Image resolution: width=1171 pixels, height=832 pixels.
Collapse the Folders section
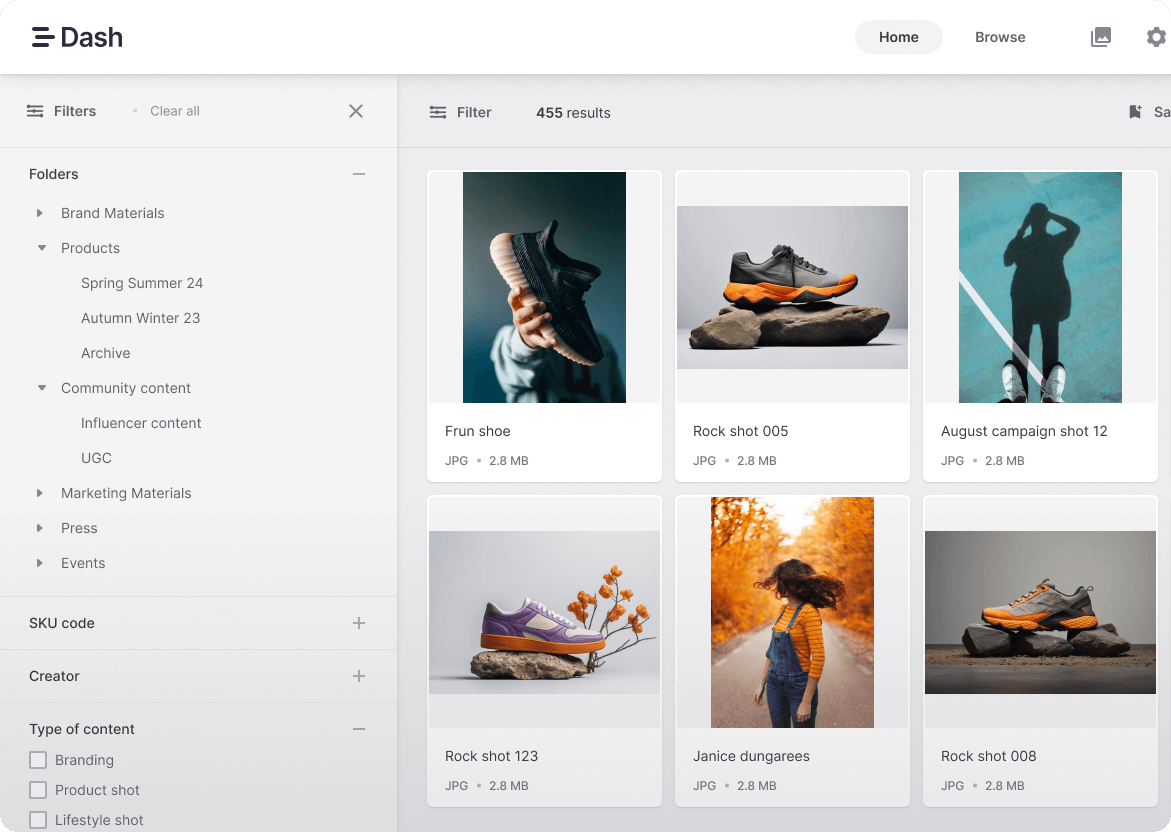click(359, 174)
